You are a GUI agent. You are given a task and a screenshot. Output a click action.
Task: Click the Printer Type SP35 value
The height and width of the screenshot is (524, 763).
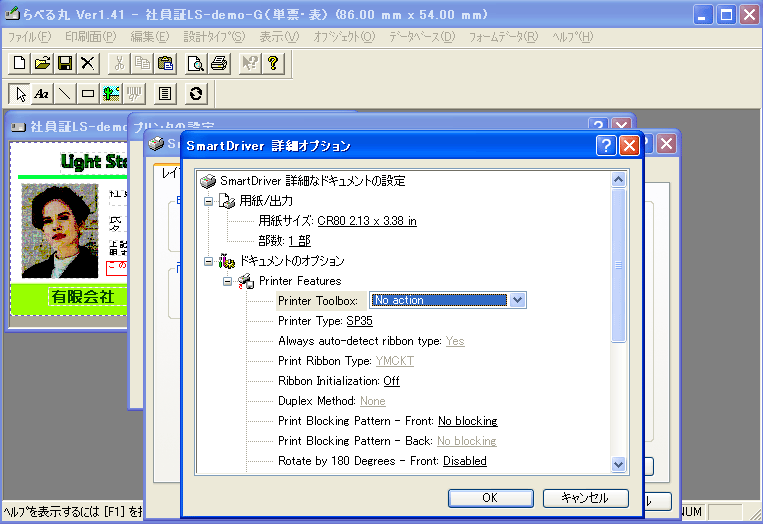coord(360,321)
